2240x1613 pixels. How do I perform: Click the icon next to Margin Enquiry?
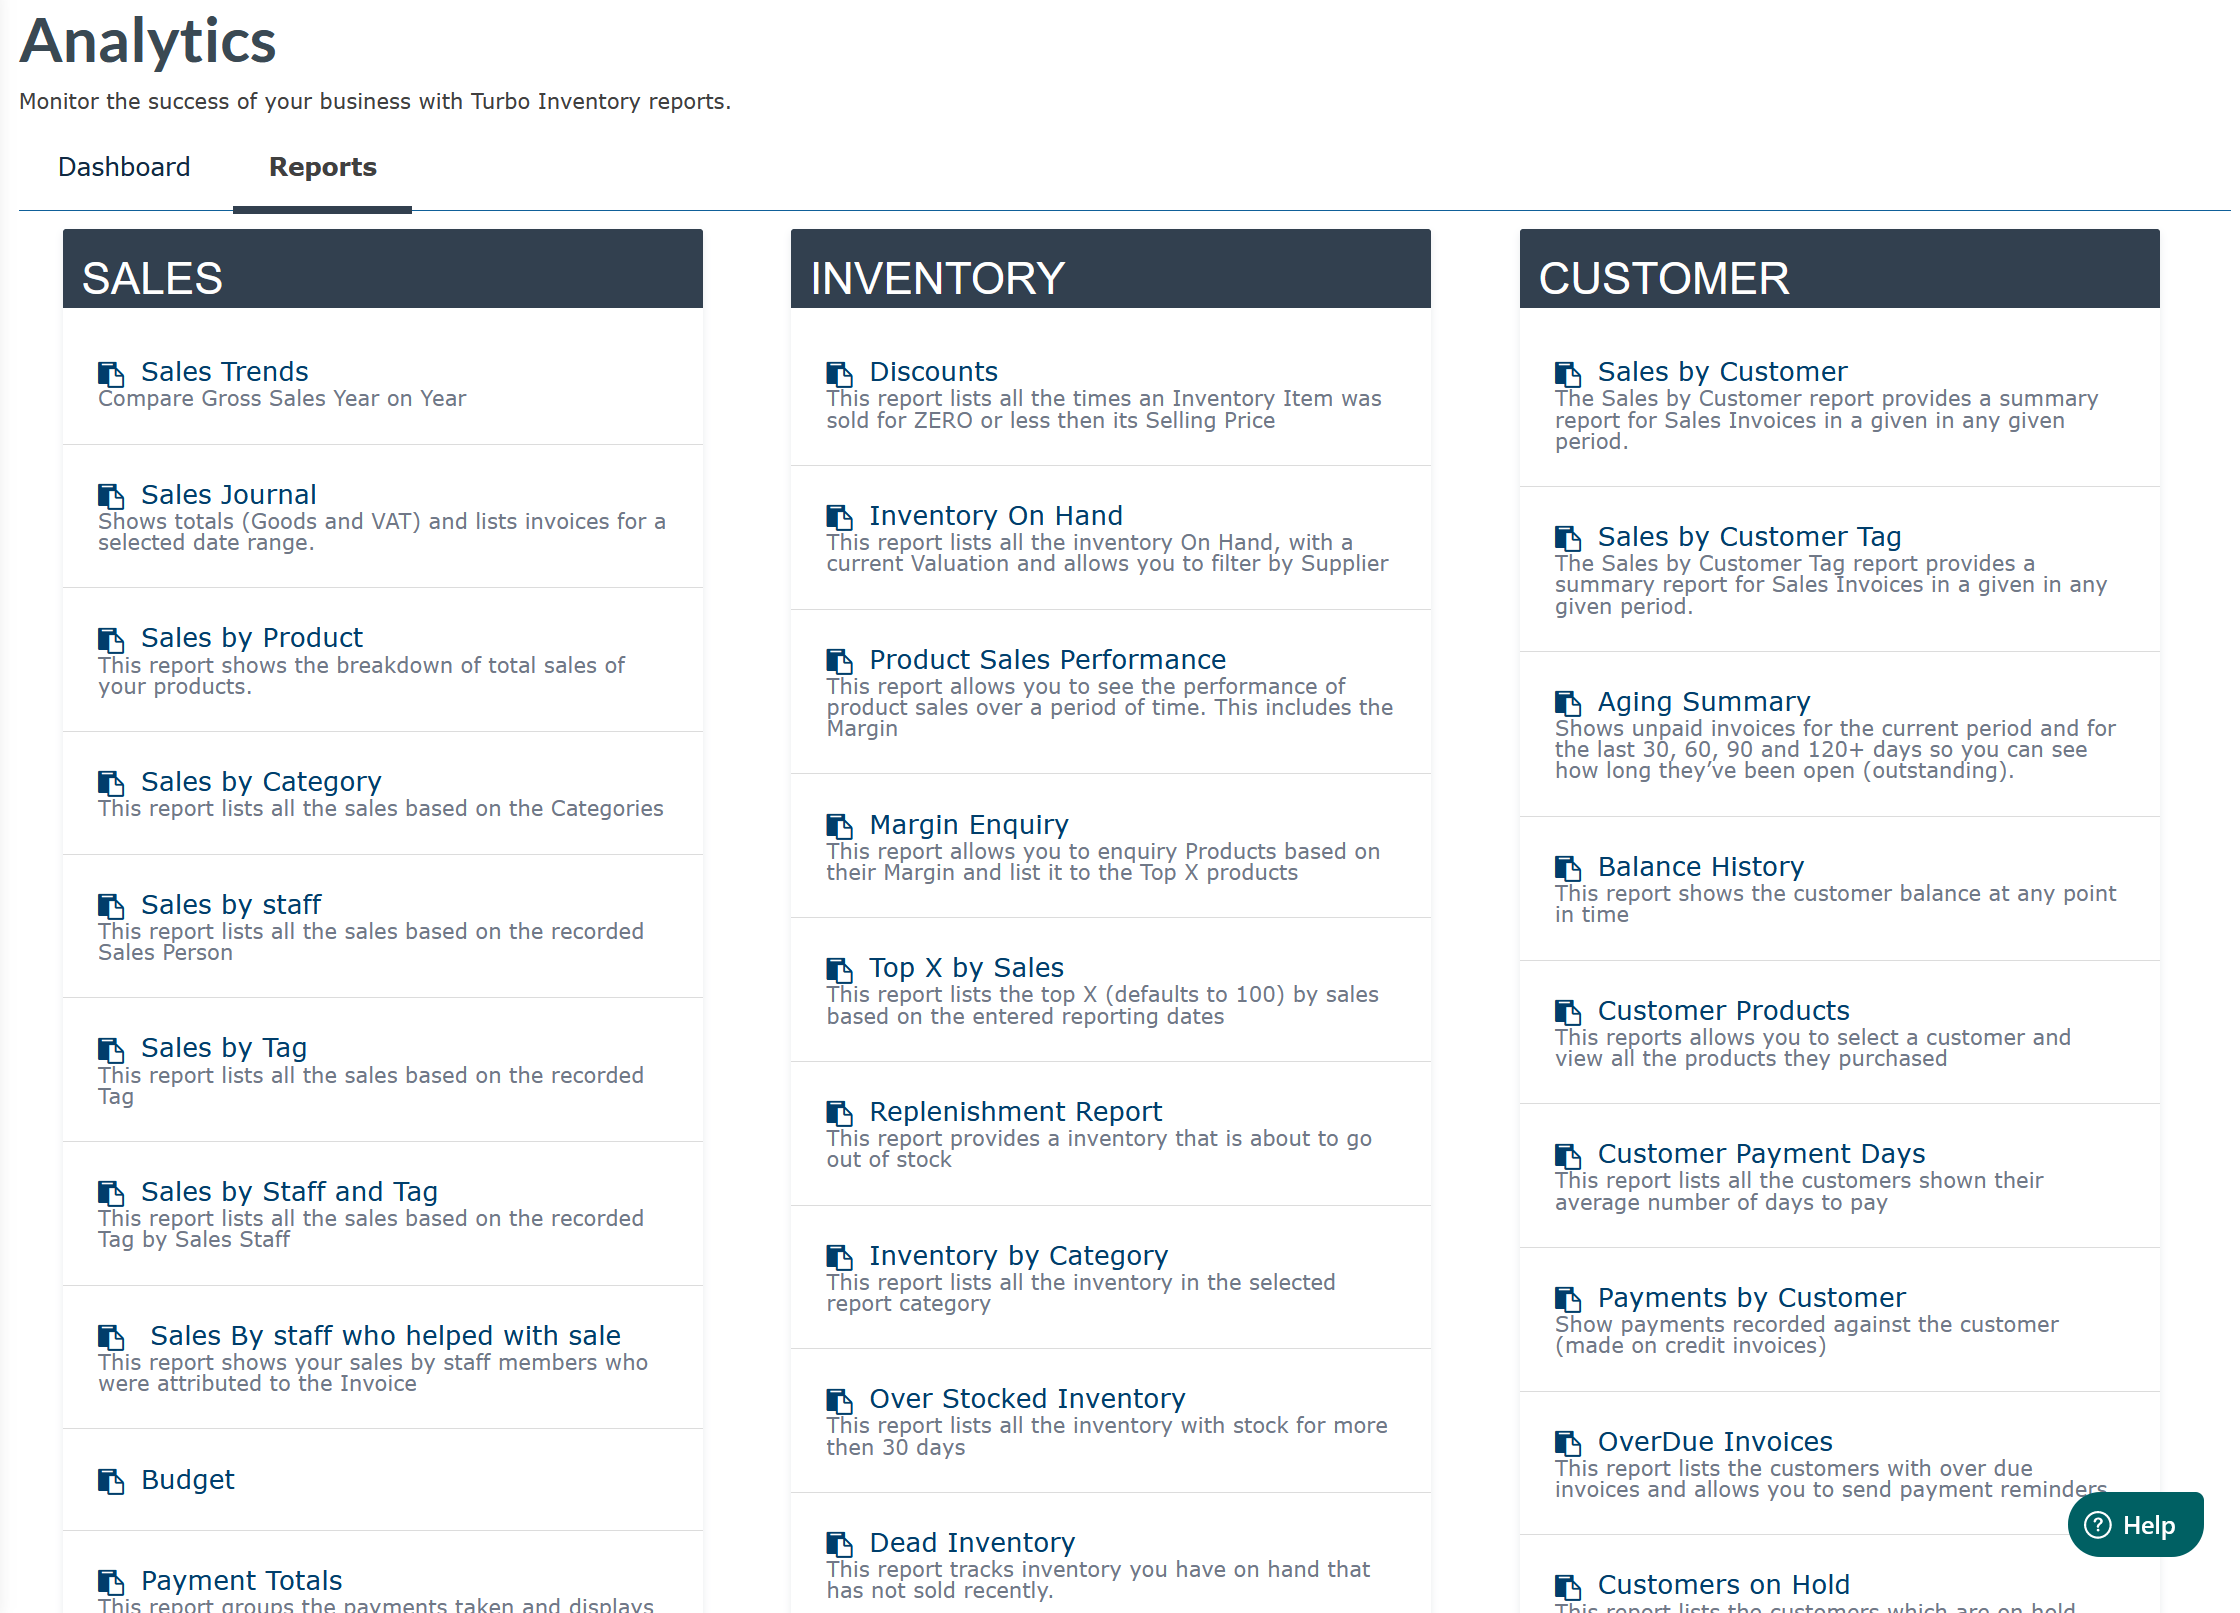click(x=838, y=826)
